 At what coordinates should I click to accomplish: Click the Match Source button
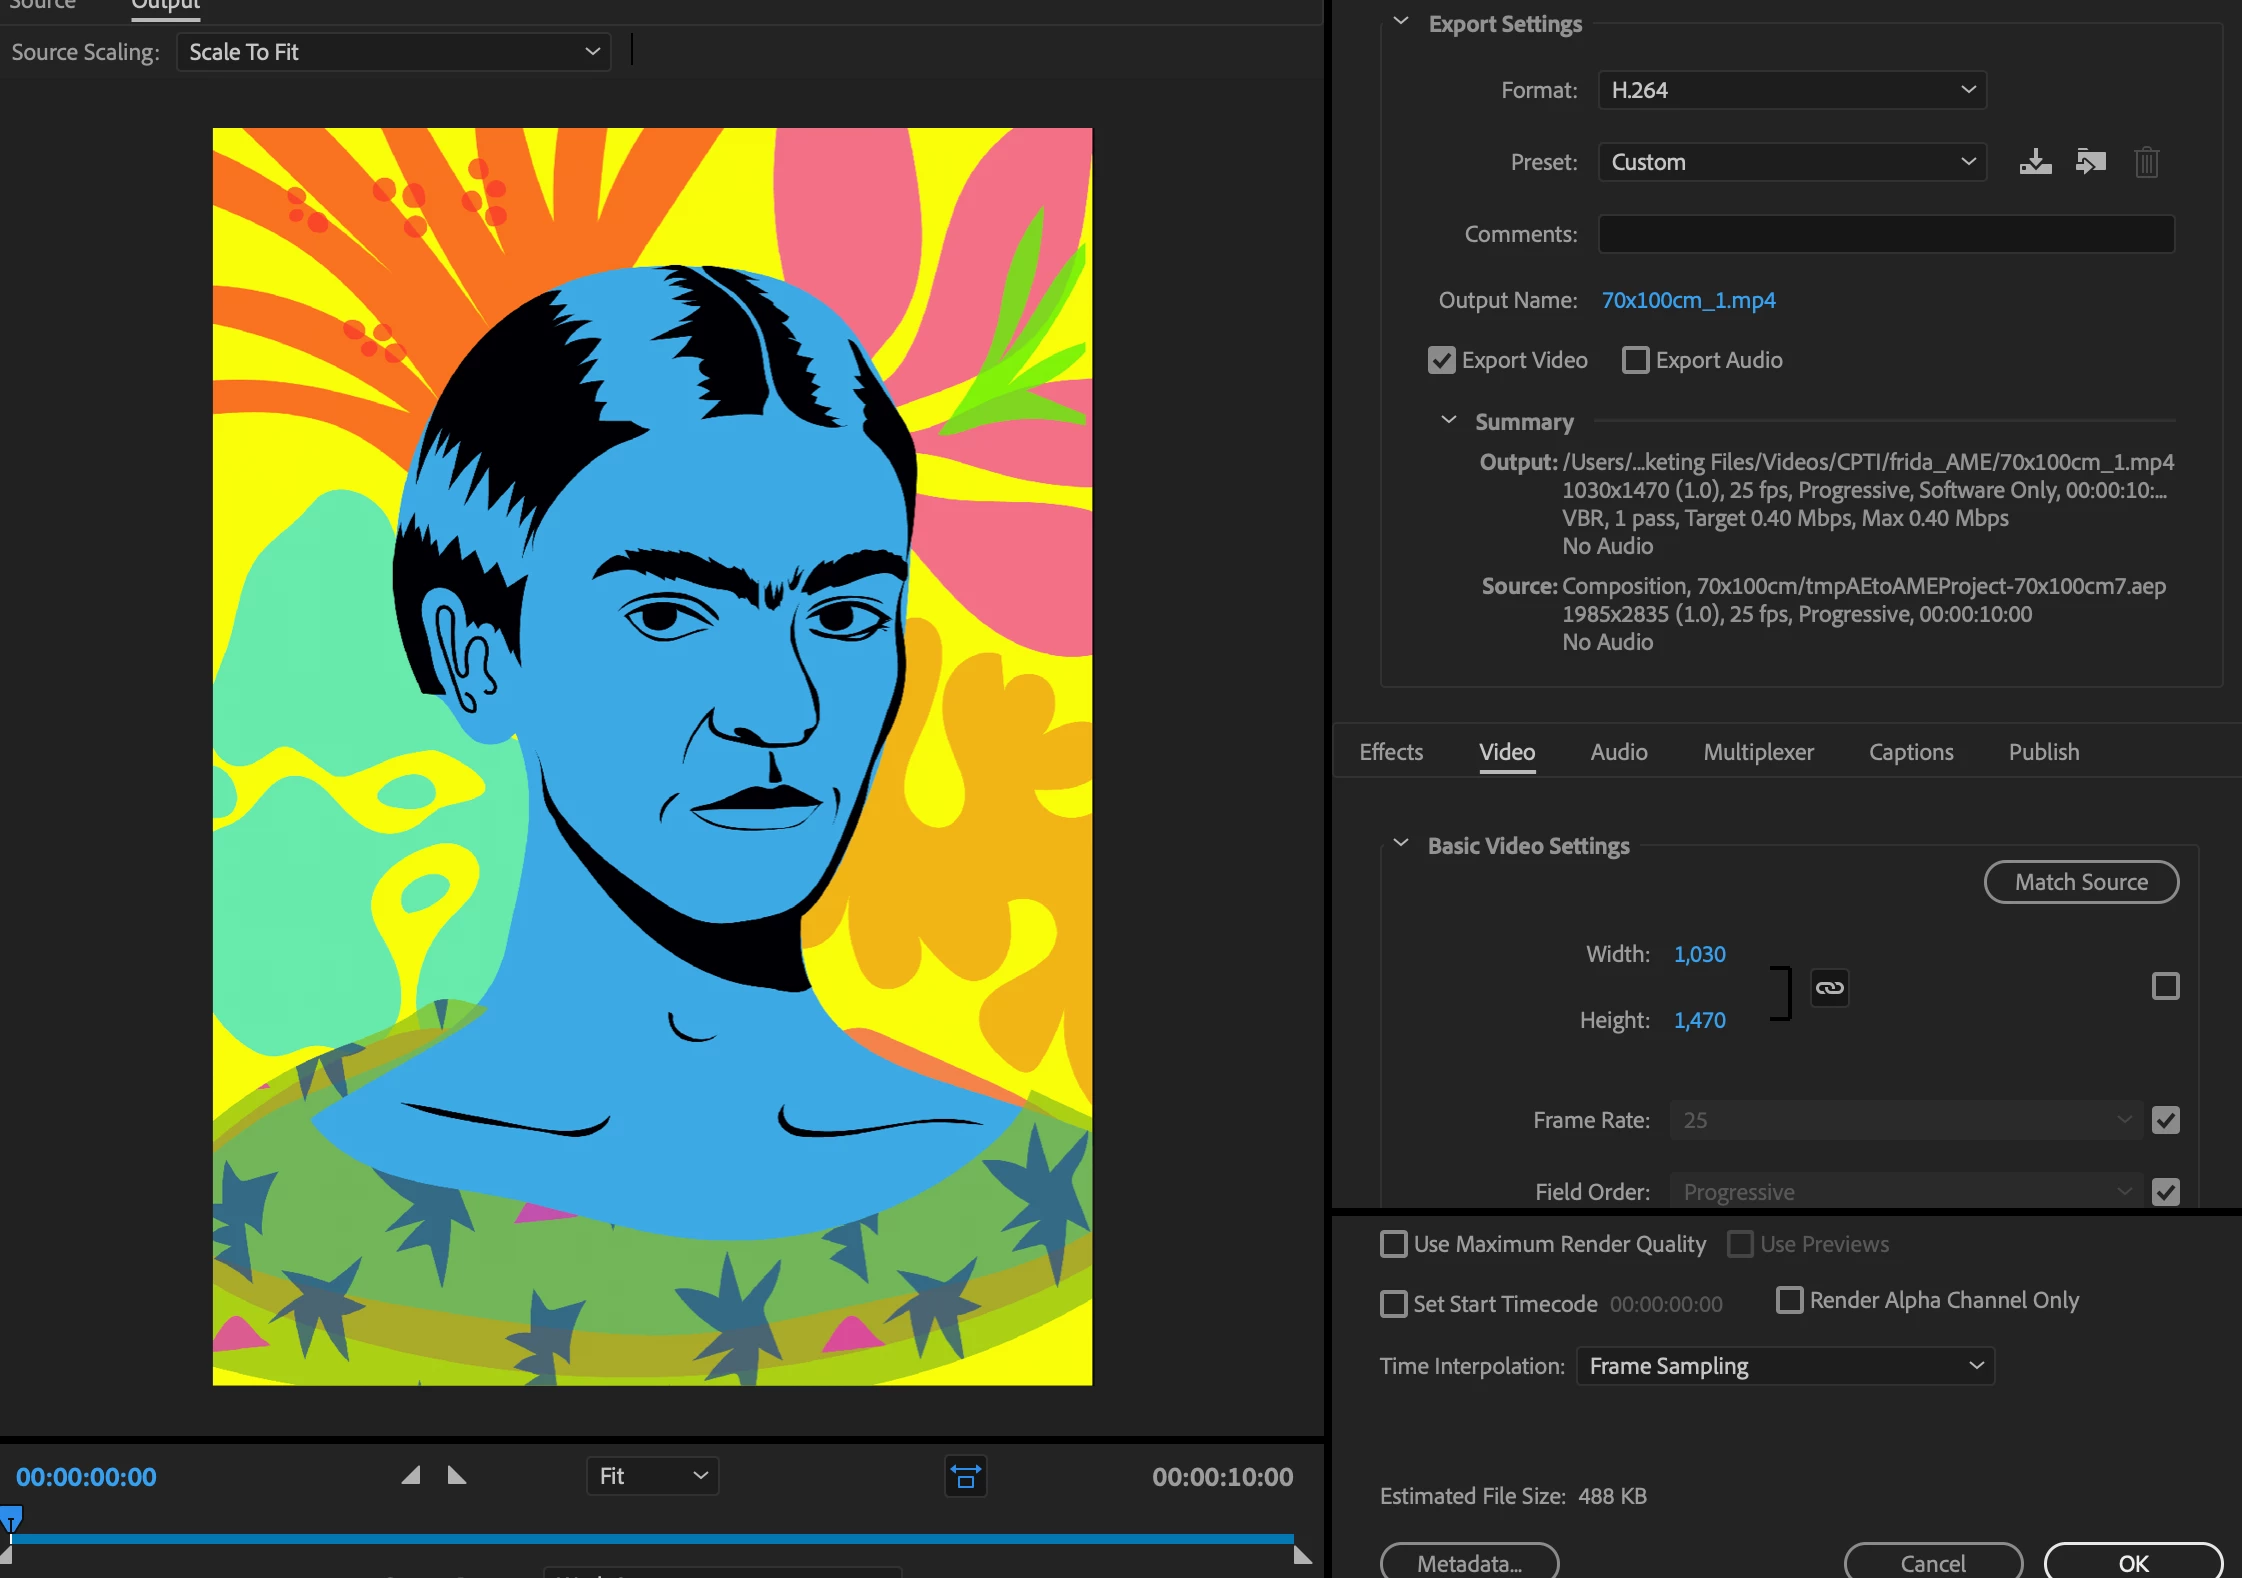[2080, 882]
